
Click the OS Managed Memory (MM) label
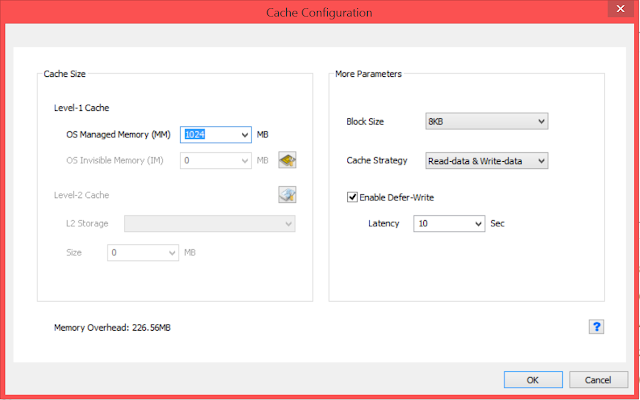(x=118, y=135)
